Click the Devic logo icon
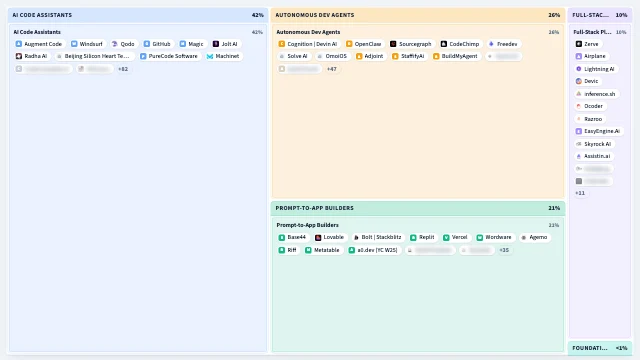Screen dimensions: 640x360 pos(579,81)
